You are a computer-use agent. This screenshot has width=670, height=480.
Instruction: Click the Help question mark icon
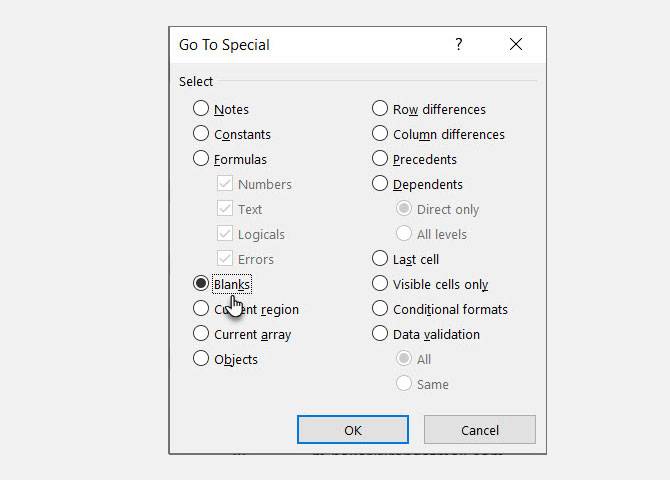(x=459, y=44)
